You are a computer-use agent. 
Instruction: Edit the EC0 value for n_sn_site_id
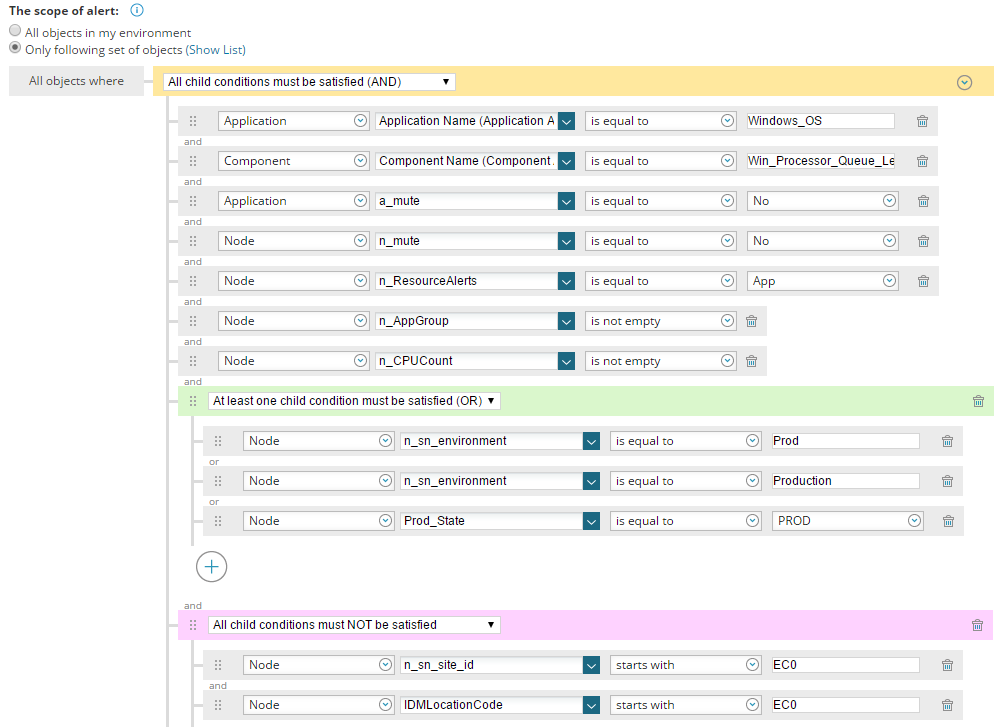pos(845,665)
